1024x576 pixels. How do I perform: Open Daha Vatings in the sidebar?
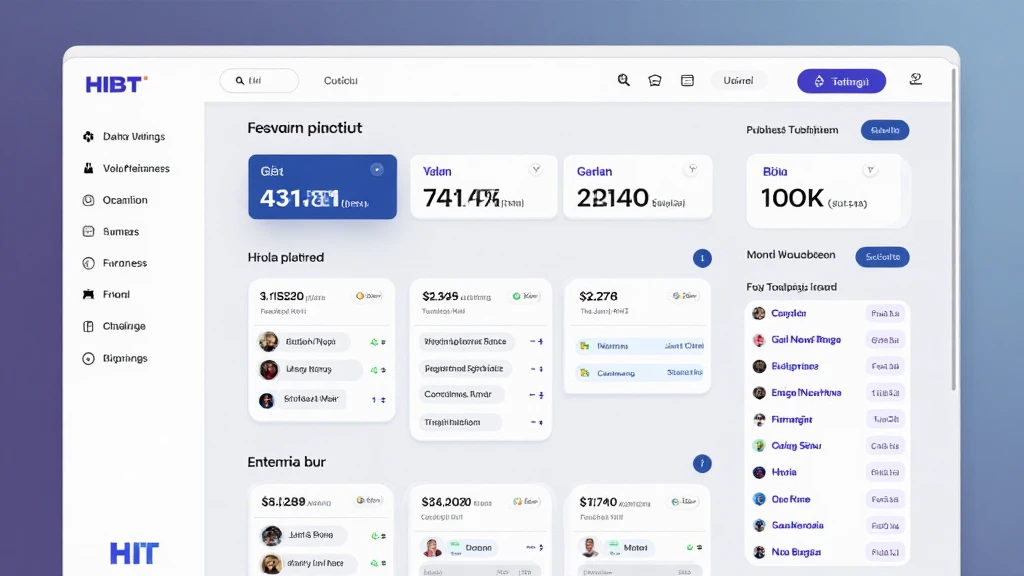click(133, 137)
